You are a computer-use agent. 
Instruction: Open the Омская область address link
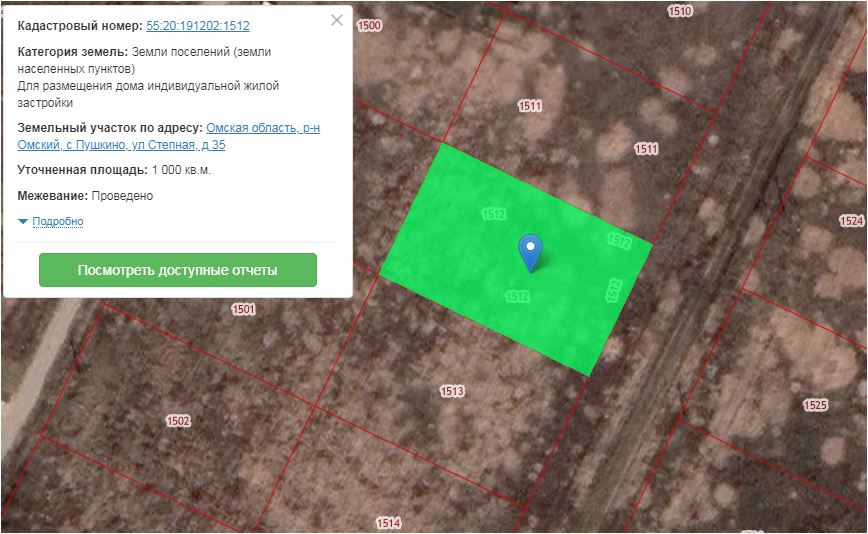tap(169, 136)
